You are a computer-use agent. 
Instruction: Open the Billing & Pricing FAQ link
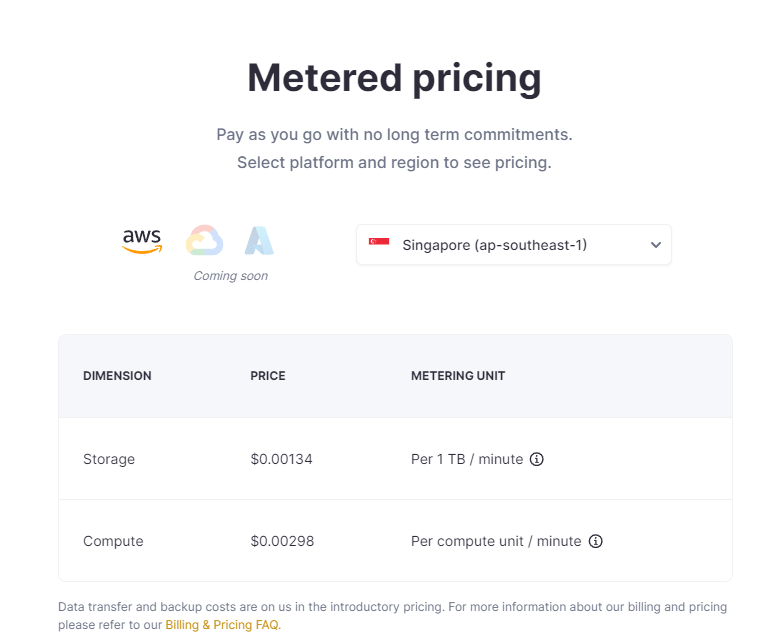click(223, 625)
